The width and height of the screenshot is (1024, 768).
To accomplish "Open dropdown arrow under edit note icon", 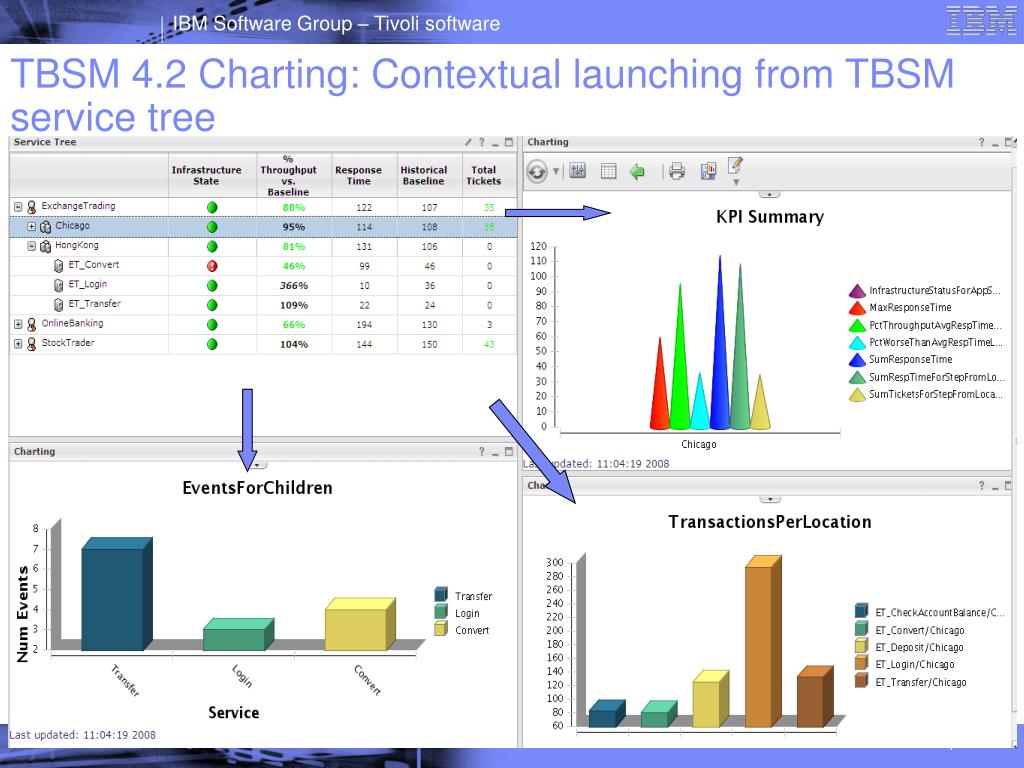I will coord(736,183).
